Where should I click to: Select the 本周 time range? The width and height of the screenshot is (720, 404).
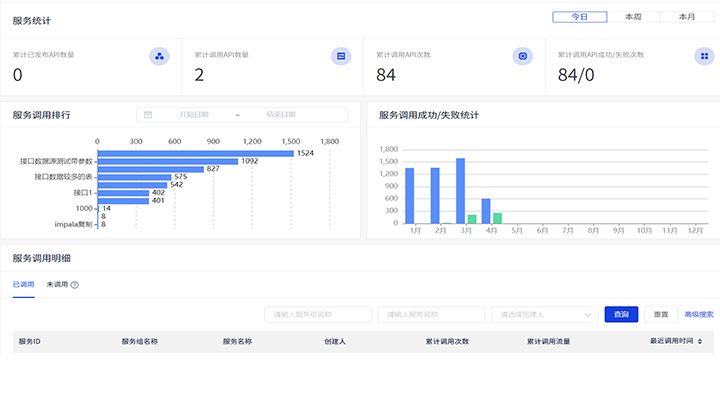pos(633,17)
